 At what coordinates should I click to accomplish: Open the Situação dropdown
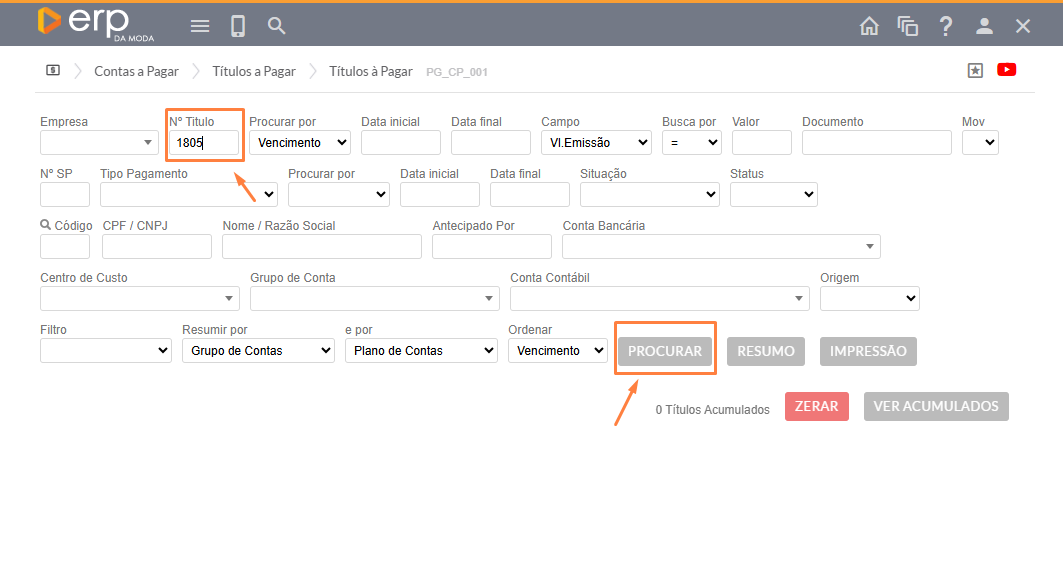(x=649, y=195)
